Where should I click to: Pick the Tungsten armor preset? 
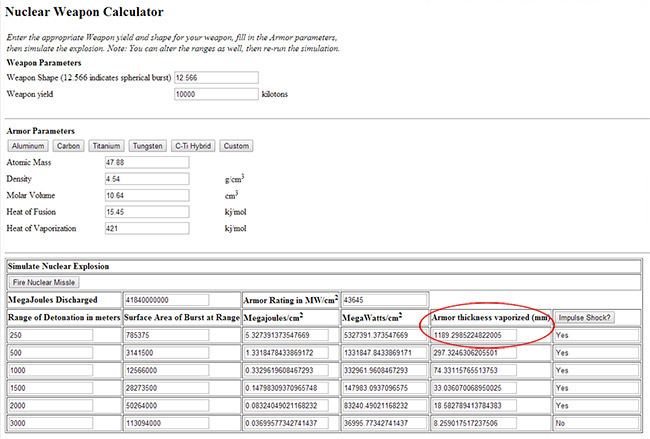click(148, 146)
